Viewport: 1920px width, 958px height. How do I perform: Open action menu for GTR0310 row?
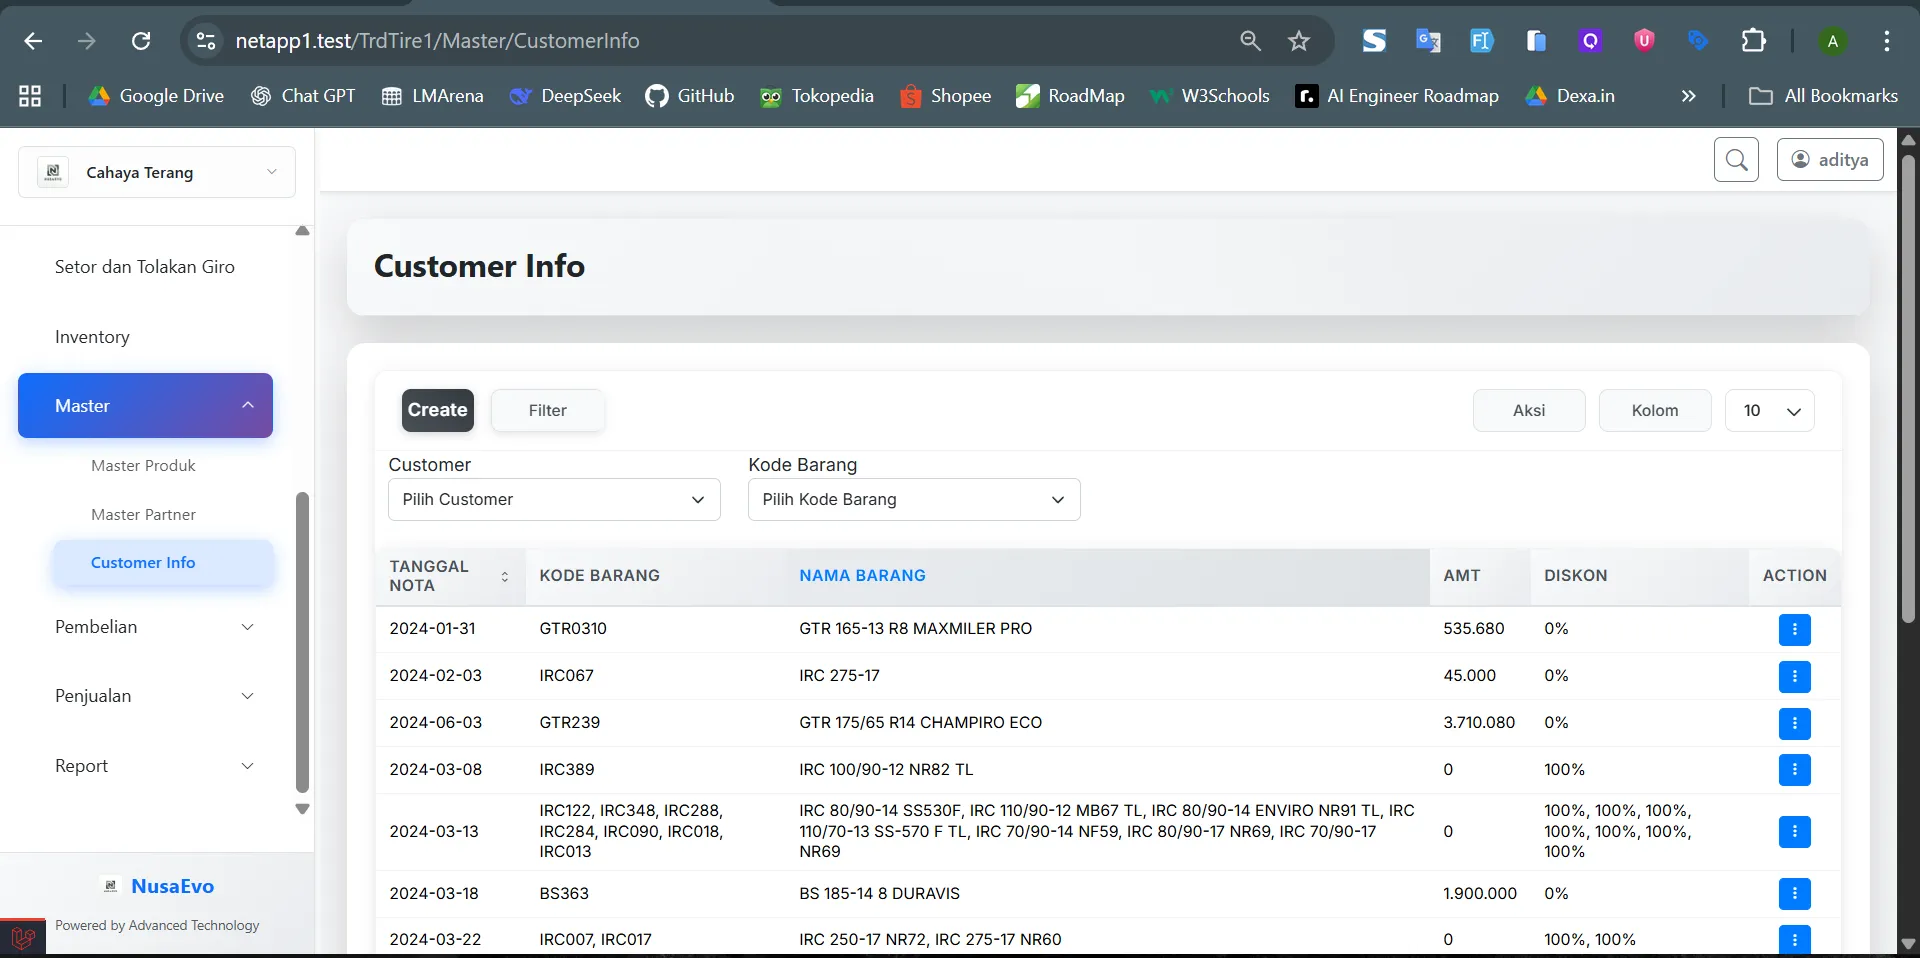(x=1794, y=630)
